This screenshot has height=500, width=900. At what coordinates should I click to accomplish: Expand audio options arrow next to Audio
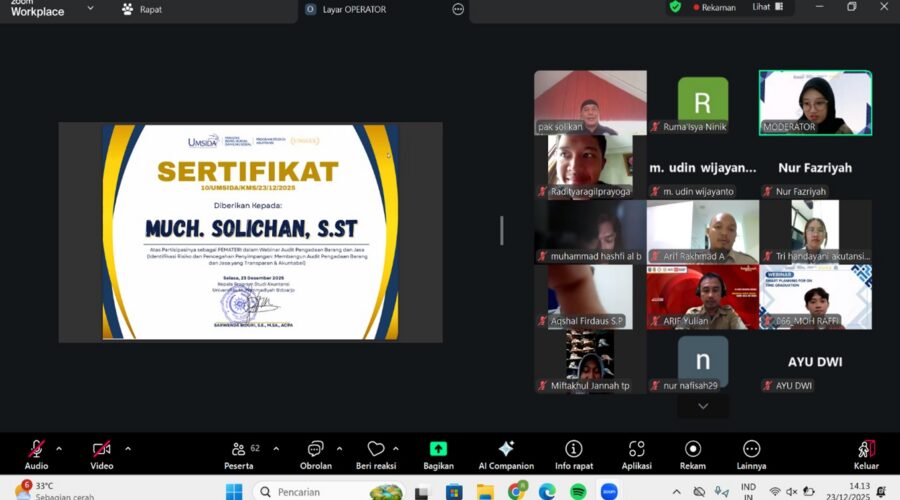pos(59,448)
